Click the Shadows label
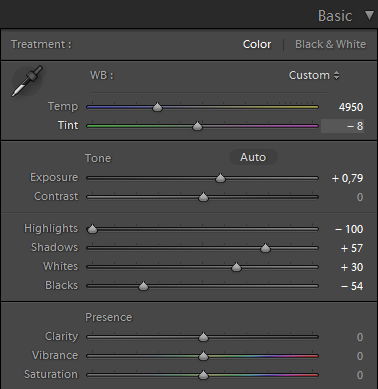 [55, 247]
